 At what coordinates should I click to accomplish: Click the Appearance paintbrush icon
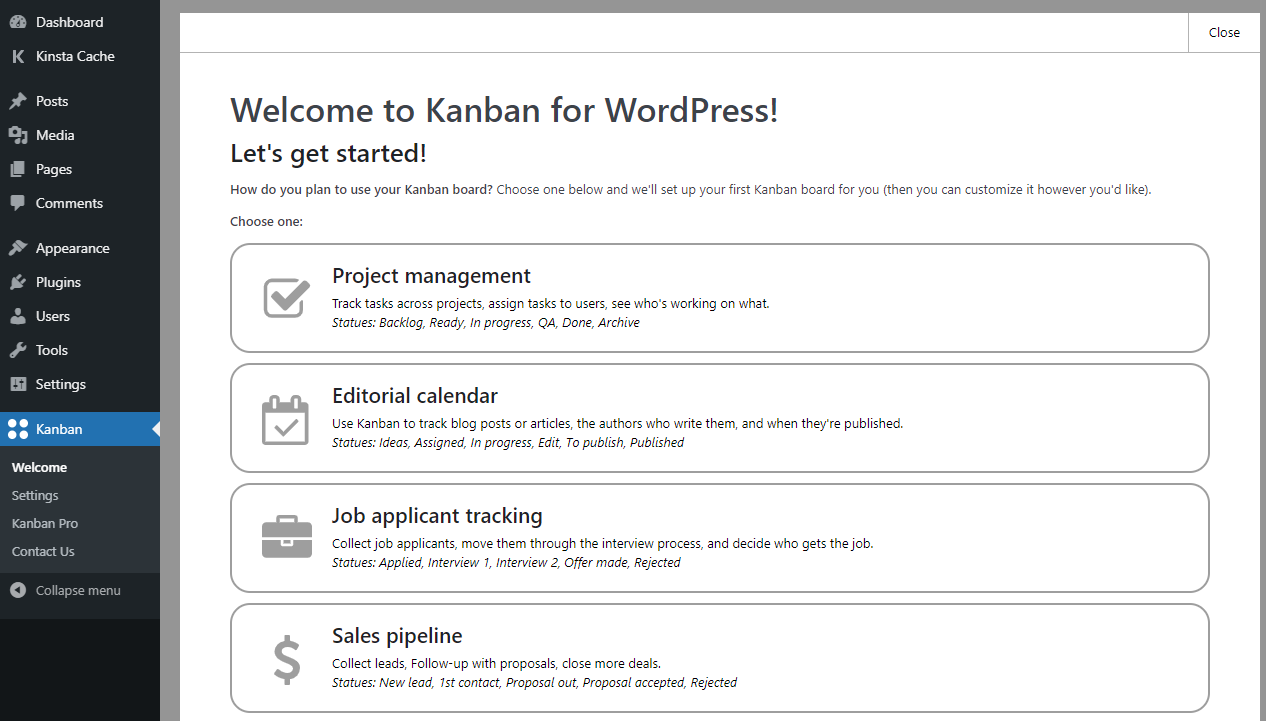(18, 248)
